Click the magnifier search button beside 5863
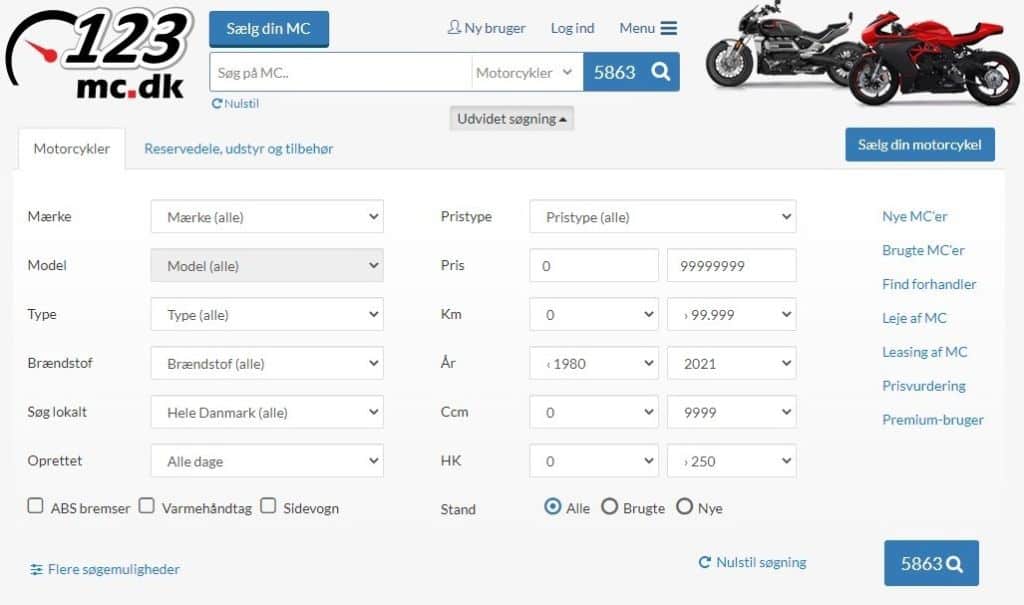1024x605 pixels. 661,71
